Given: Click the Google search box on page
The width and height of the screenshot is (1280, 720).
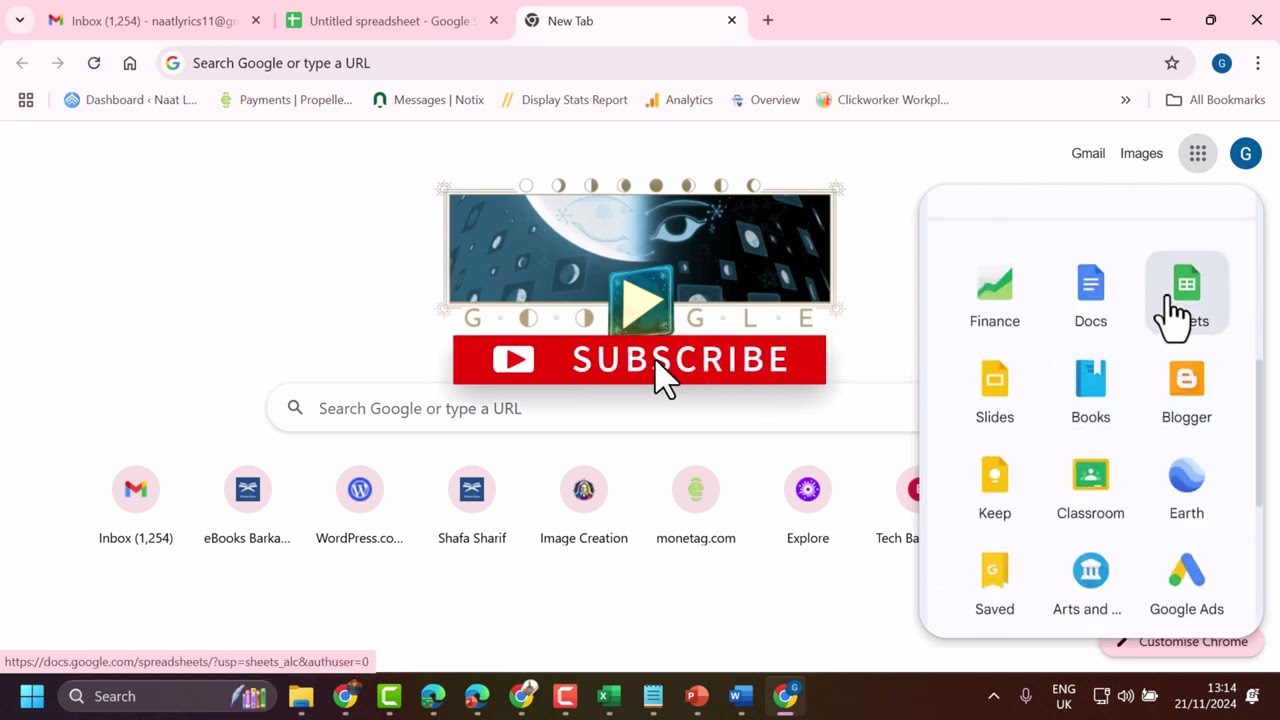Looking at the screenshot, I should click(592, 408).
